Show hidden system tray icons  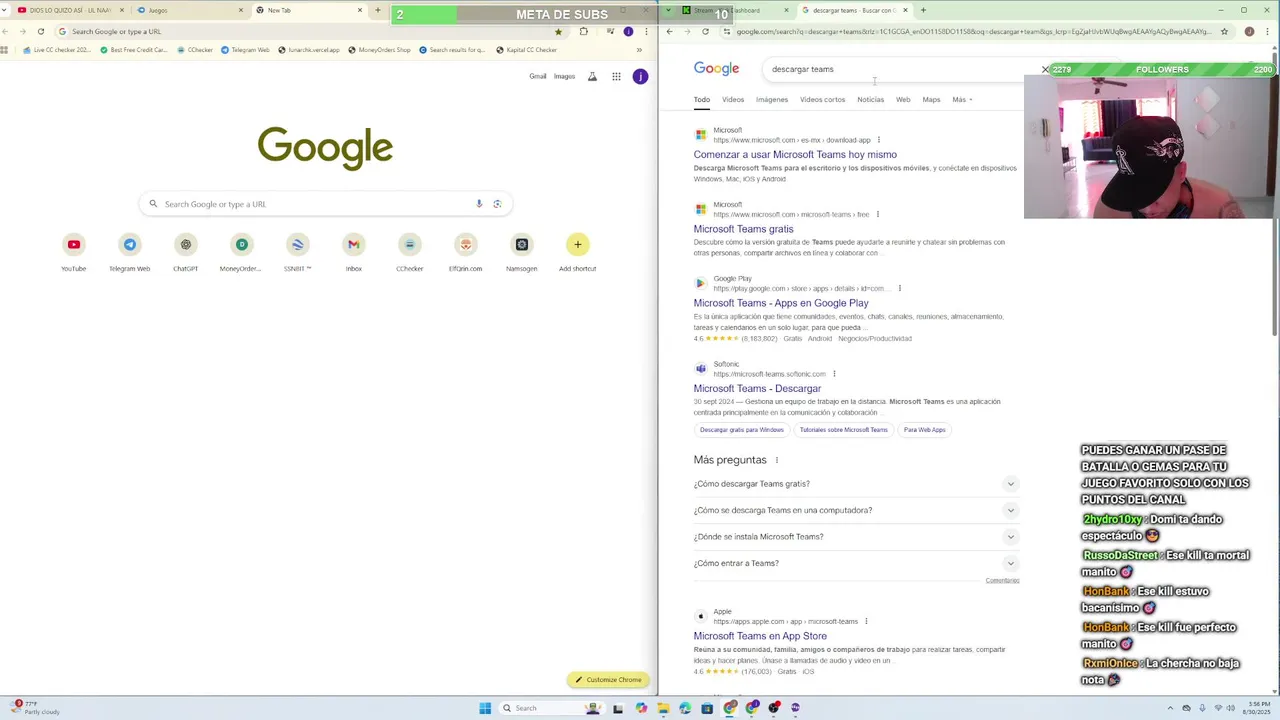click(1171, 708)
